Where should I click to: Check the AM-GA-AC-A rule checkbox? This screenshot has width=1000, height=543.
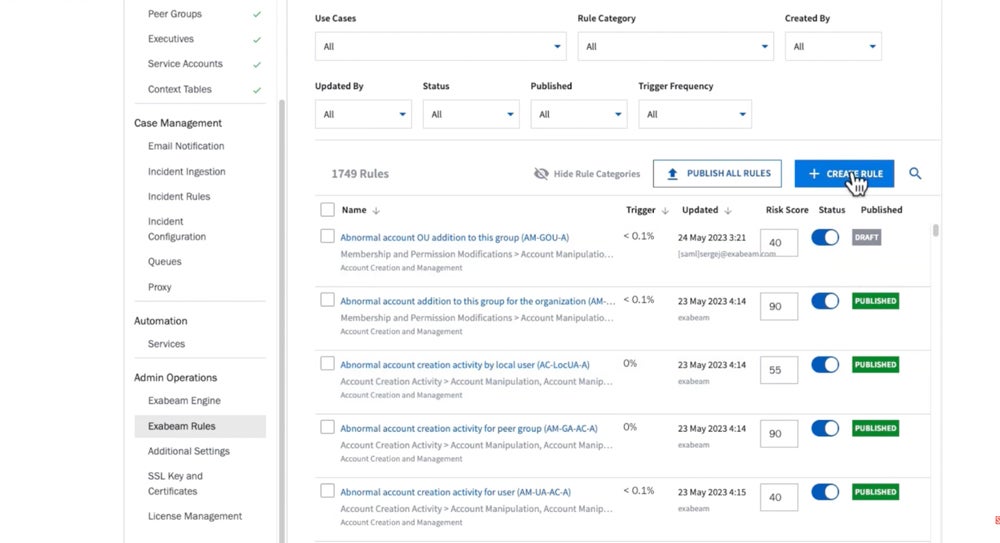[327, 427]
